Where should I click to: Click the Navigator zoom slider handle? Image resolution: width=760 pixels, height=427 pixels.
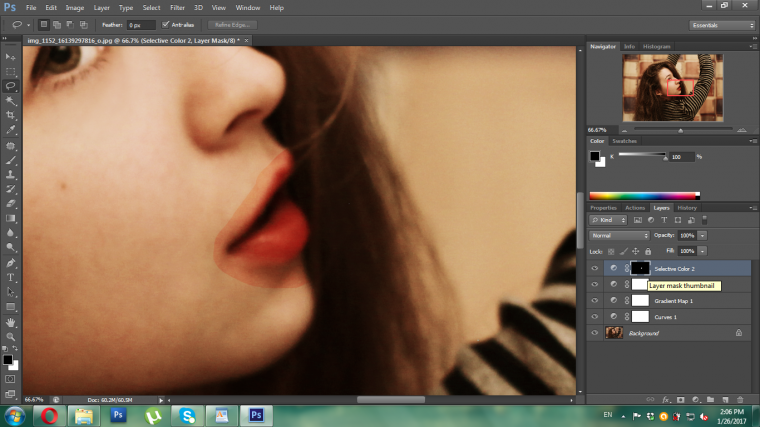tap(681, 130)
